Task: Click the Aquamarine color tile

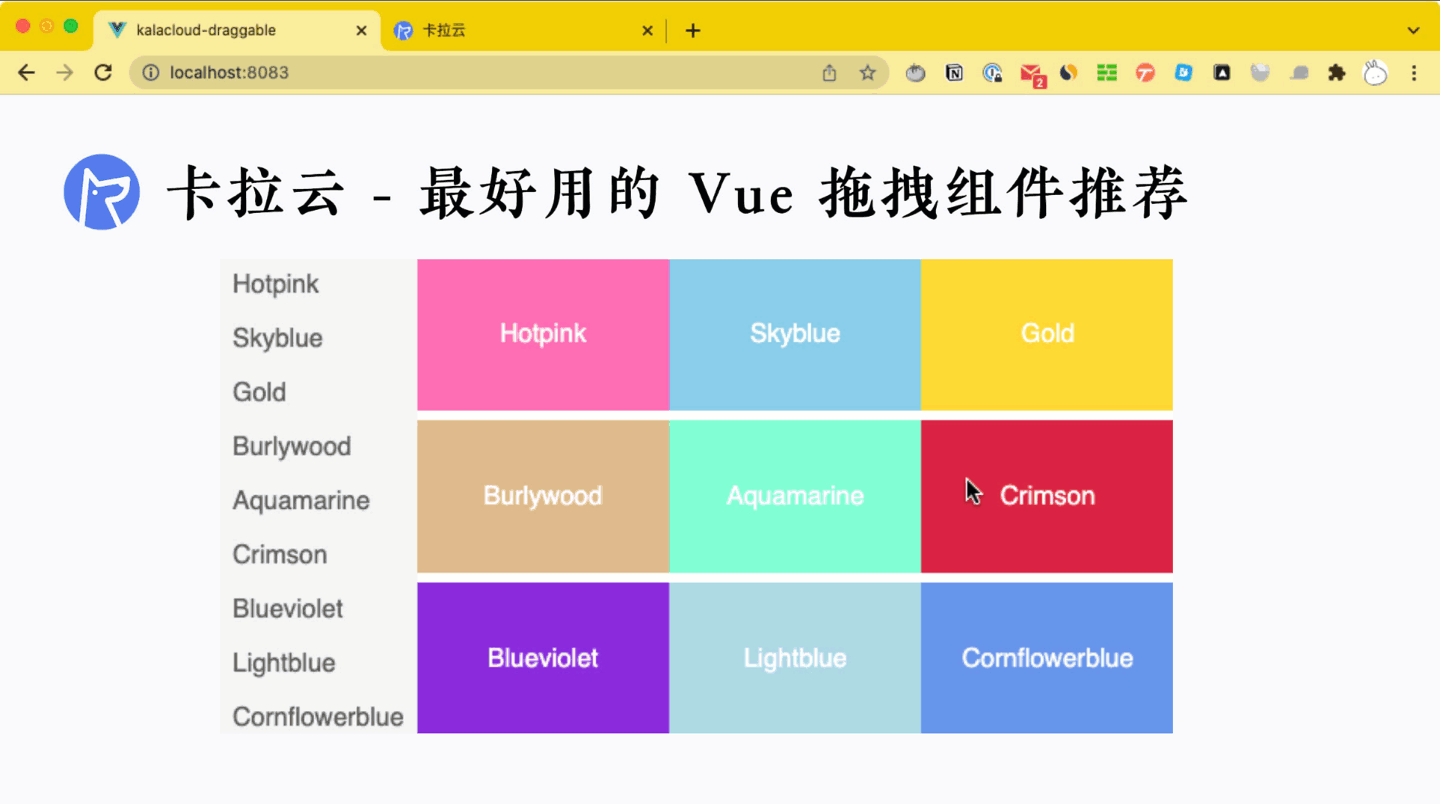Action: pos(795,496)
